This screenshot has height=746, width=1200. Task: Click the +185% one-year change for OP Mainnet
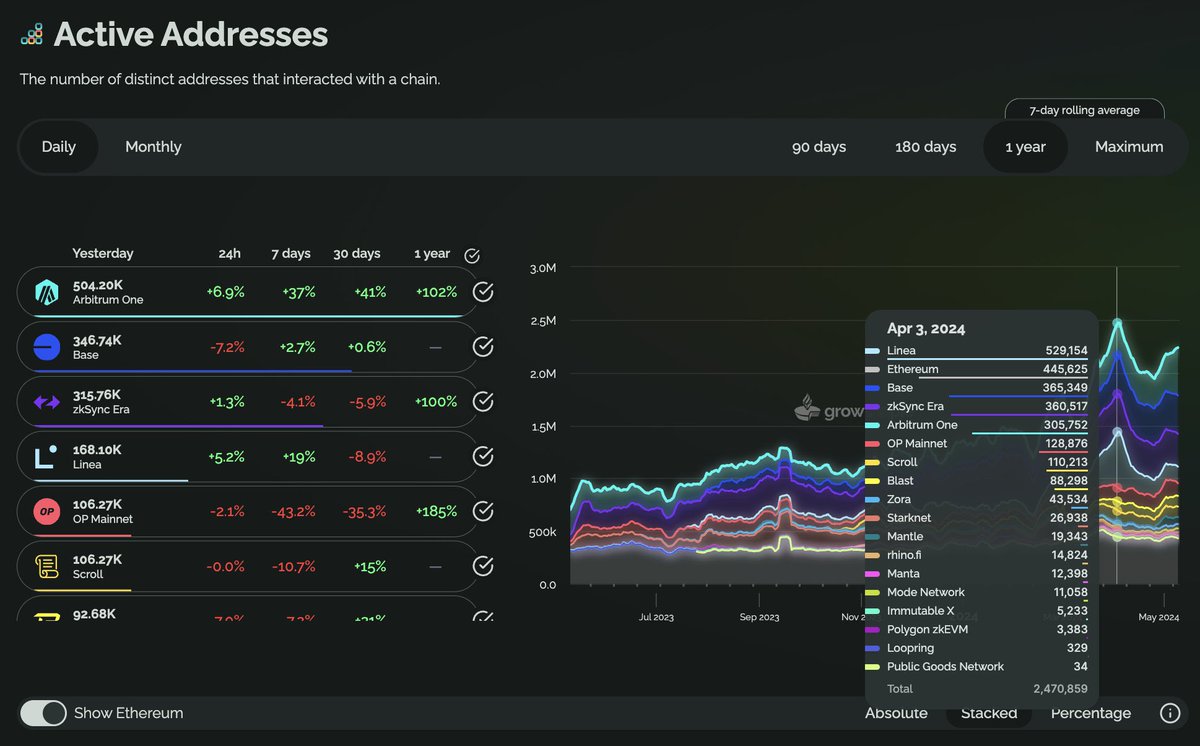tap(436, 512)
